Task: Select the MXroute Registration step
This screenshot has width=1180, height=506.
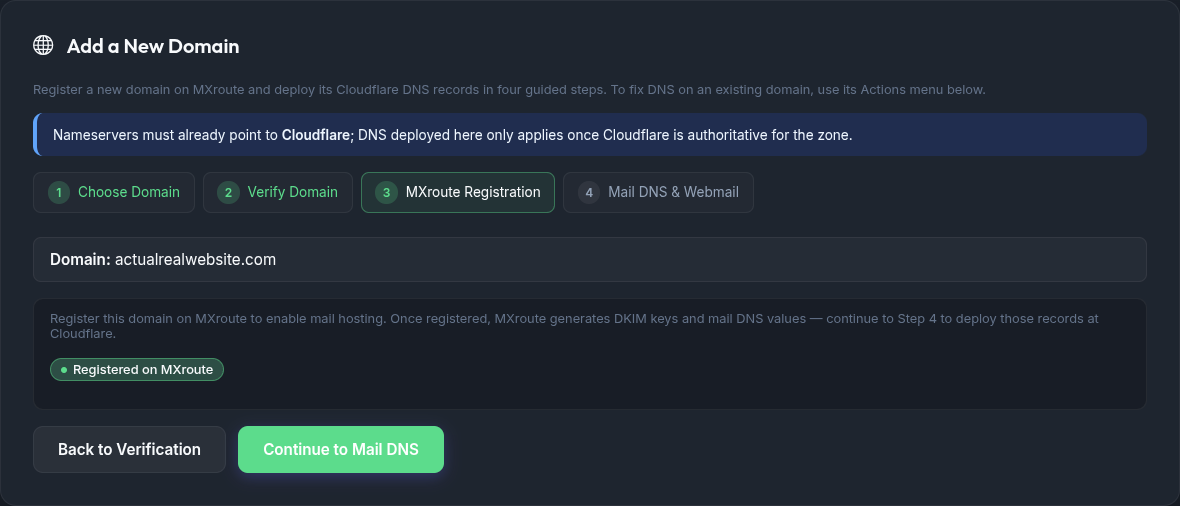Action: (458, 193)
